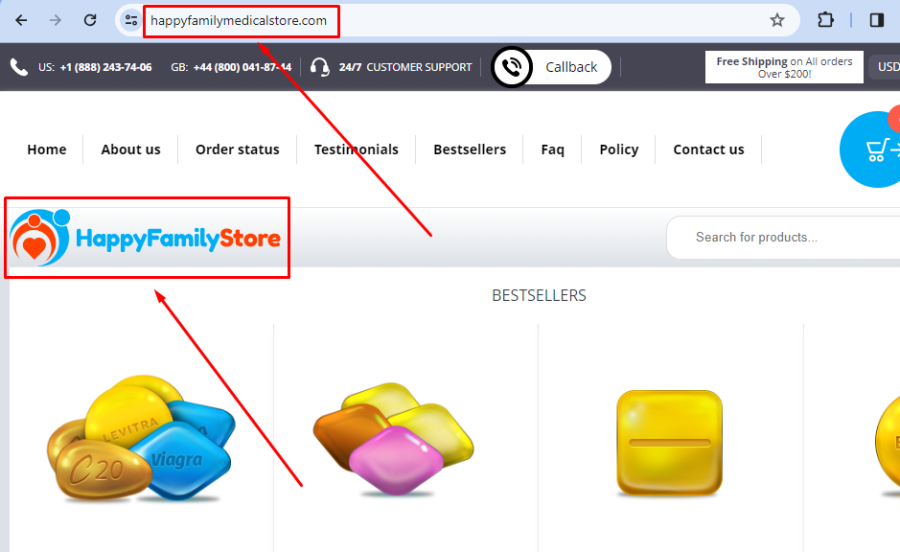Click the browser back arrow

pyautogui.click(x=21, y=21)
